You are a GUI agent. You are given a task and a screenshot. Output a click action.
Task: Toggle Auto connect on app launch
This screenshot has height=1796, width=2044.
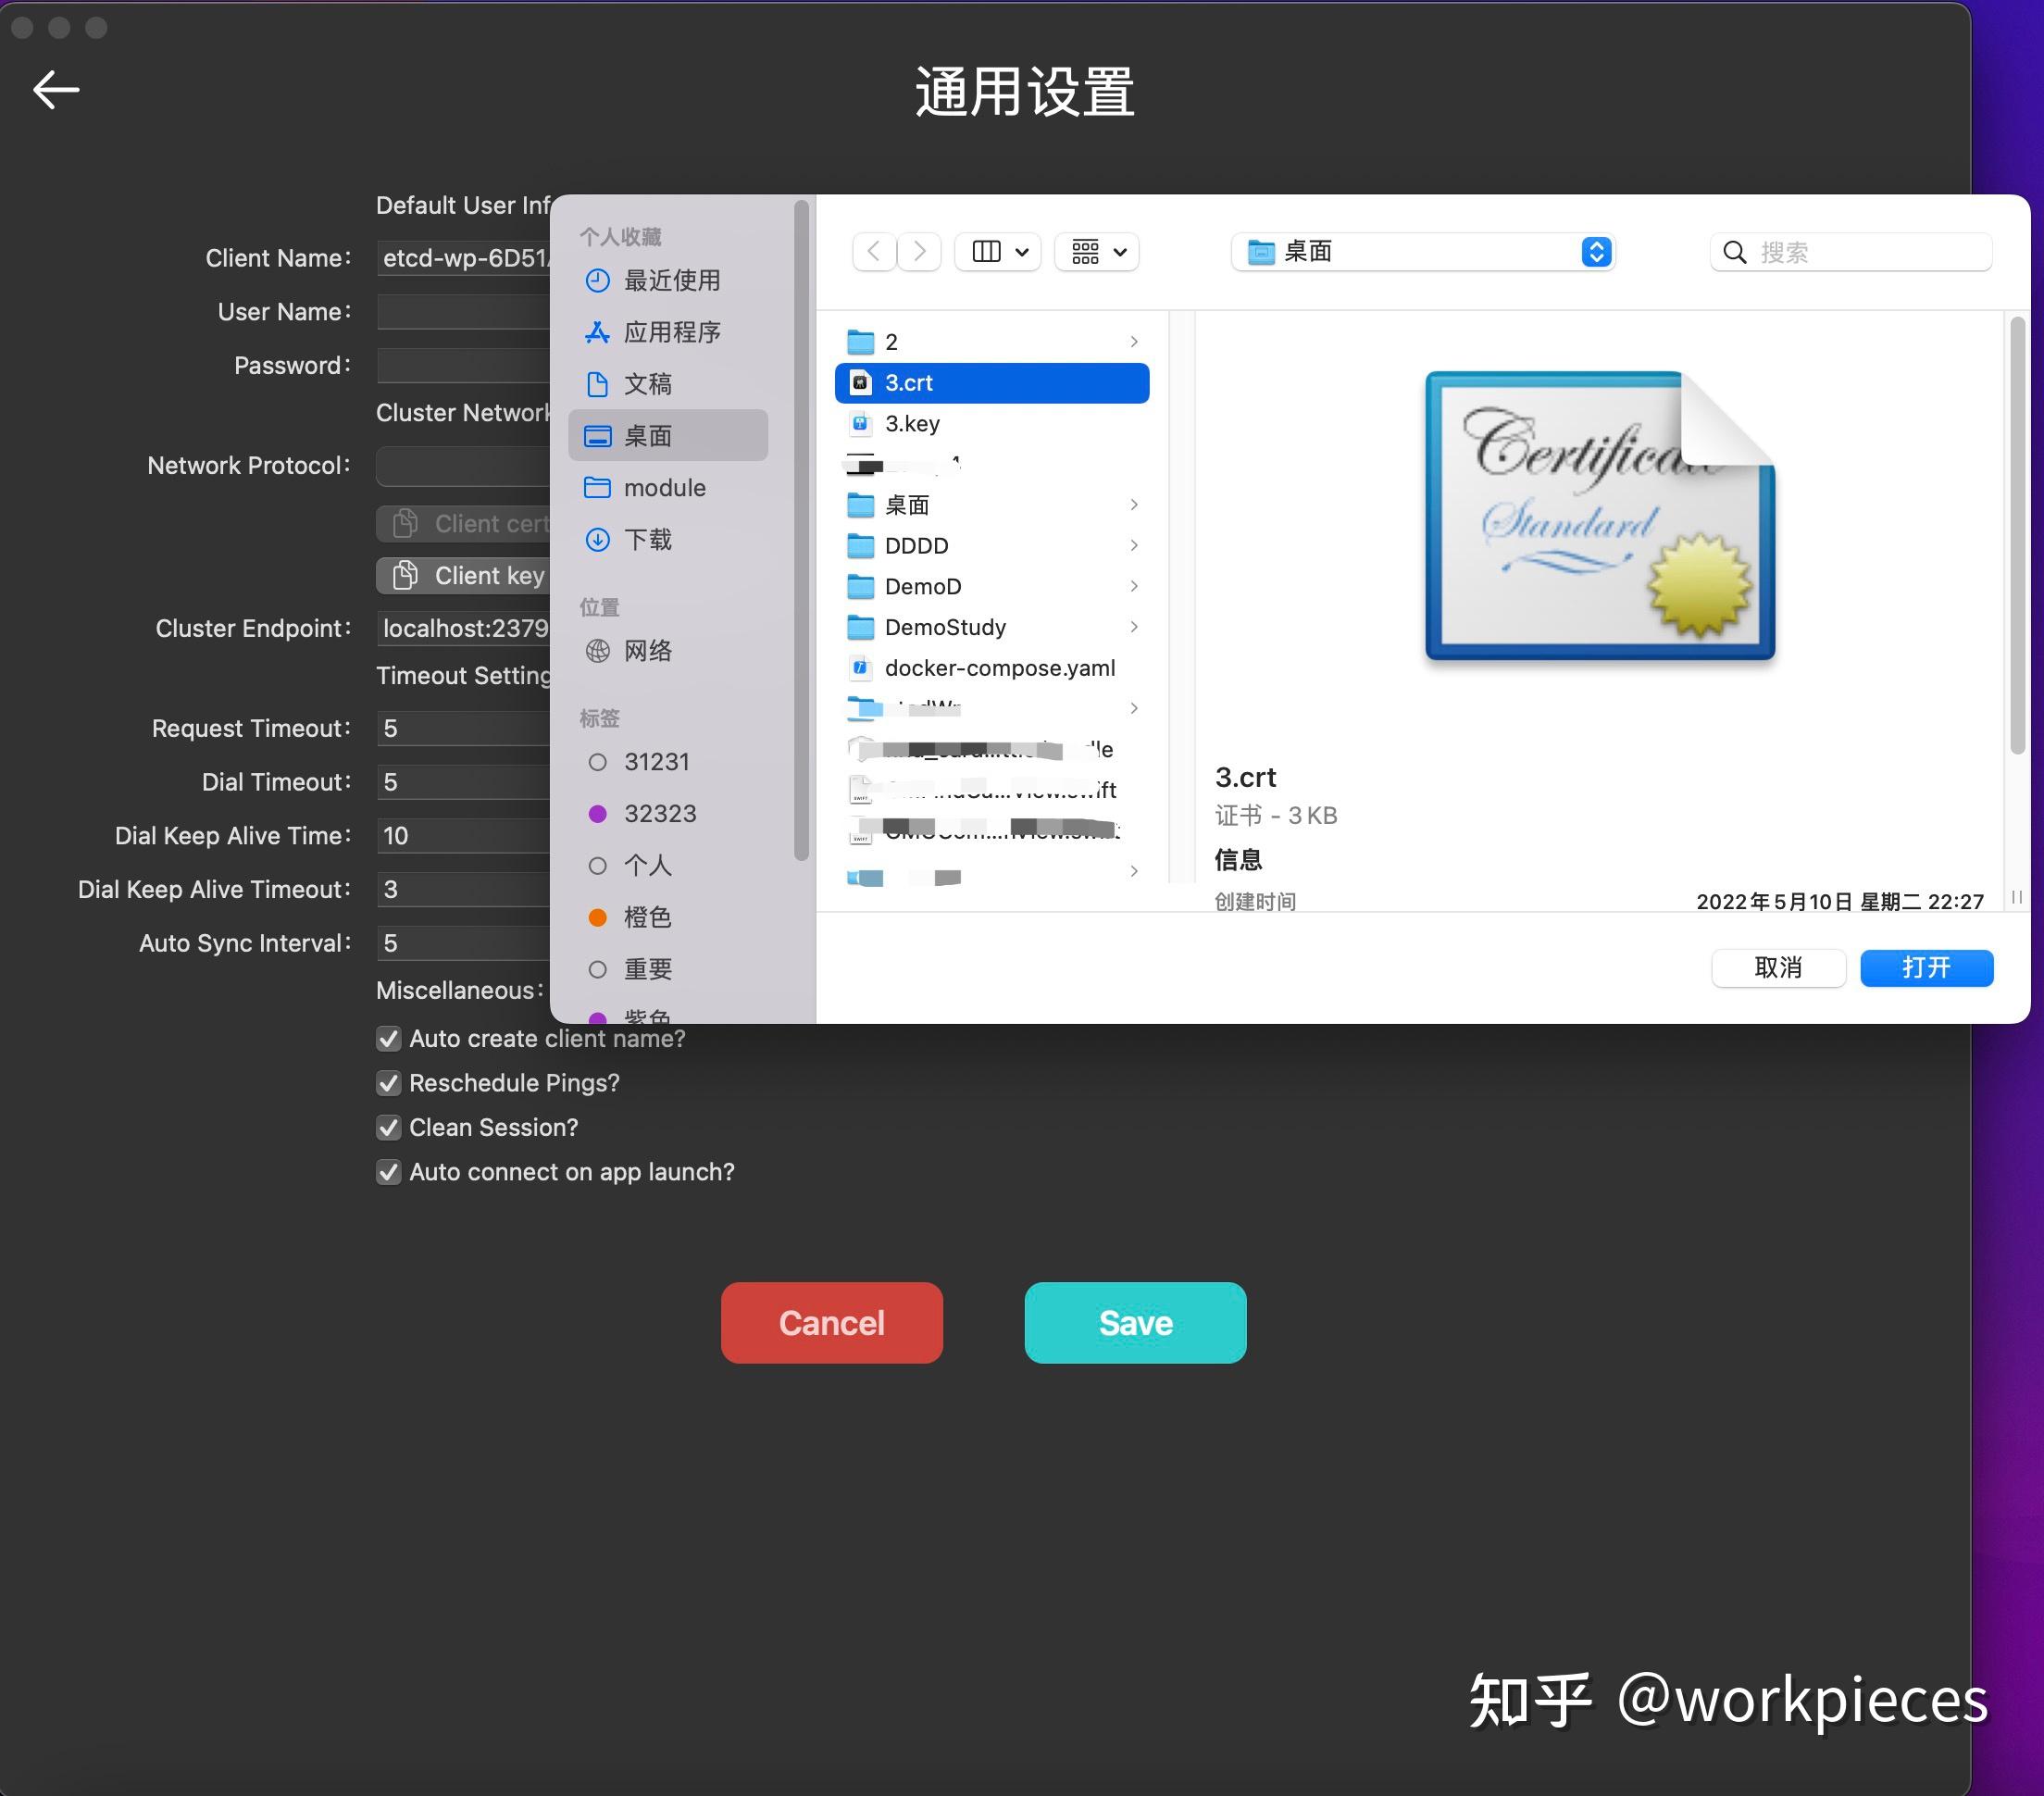389,1171
